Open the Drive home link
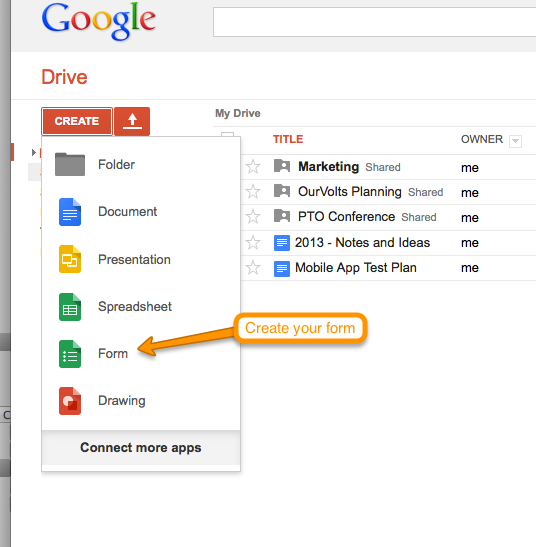The image size is (536, 547). tap(64, 77)
